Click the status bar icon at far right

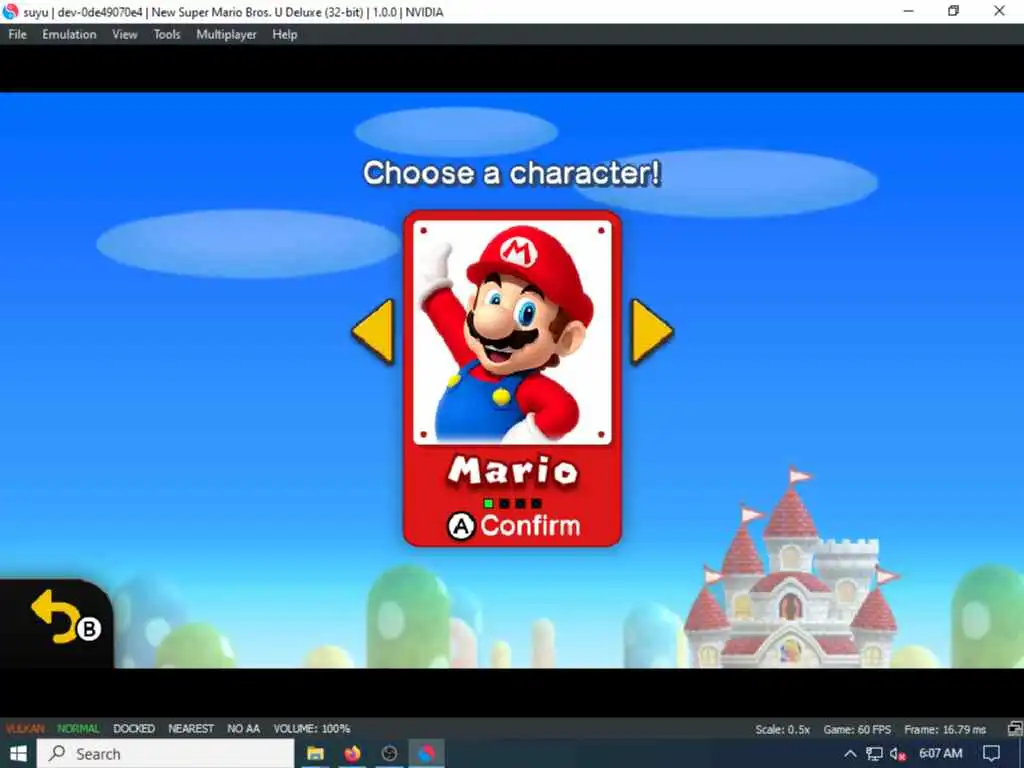(x=1015, y=729)
